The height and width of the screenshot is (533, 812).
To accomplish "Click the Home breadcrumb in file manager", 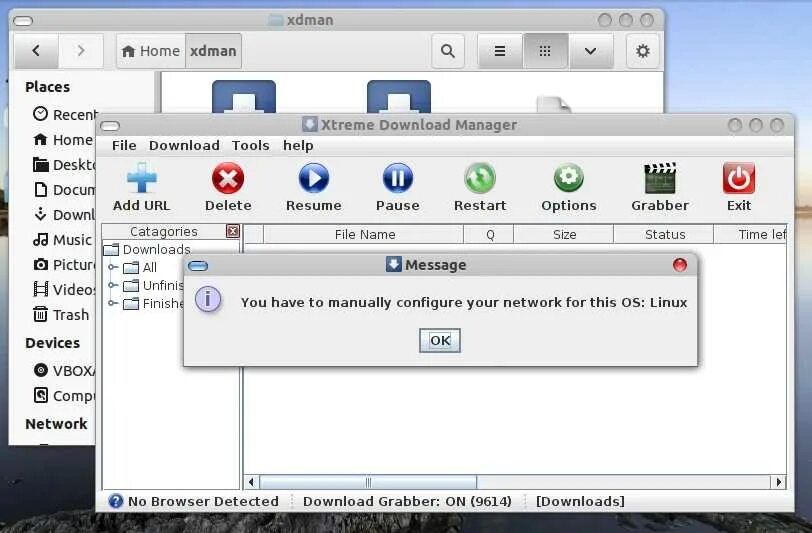I will pyautogui.click(x=151, y=51).
